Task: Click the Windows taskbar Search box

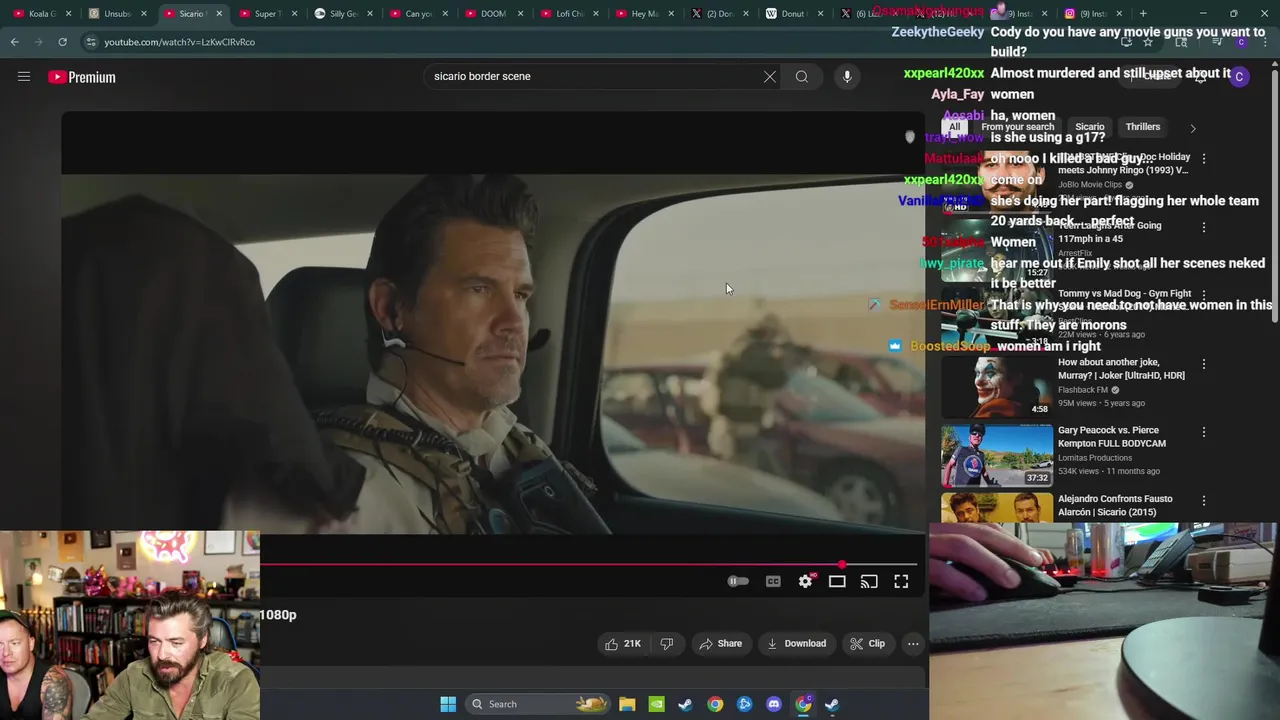Action: [x=538, y=704]
